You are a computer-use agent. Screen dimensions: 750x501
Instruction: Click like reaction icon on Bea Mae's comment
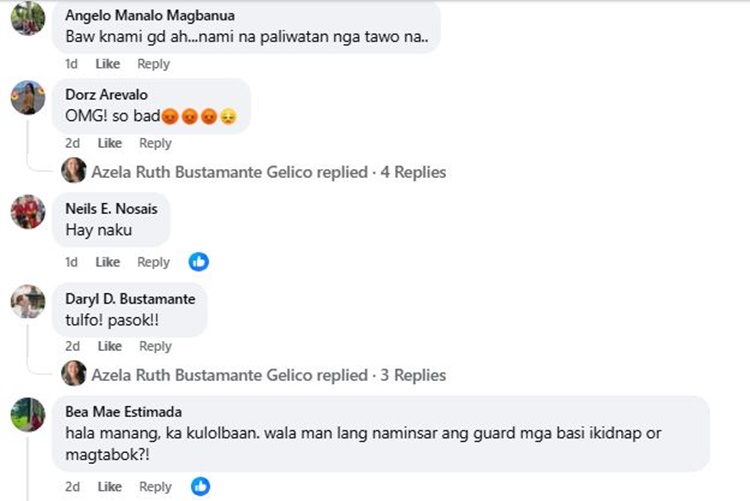pyautogui.click(x=201, y=487)
